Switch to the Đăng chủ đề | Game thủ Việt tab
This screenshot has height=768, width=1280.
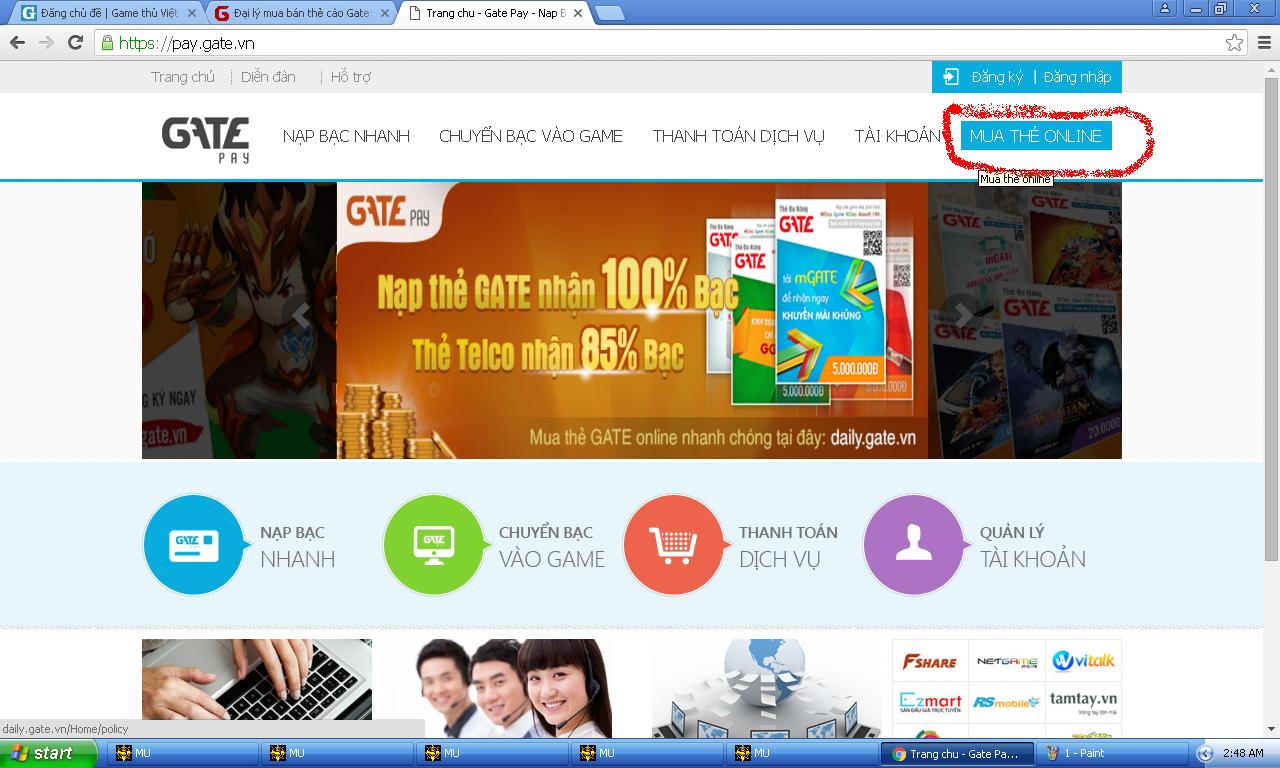(107, 13)
